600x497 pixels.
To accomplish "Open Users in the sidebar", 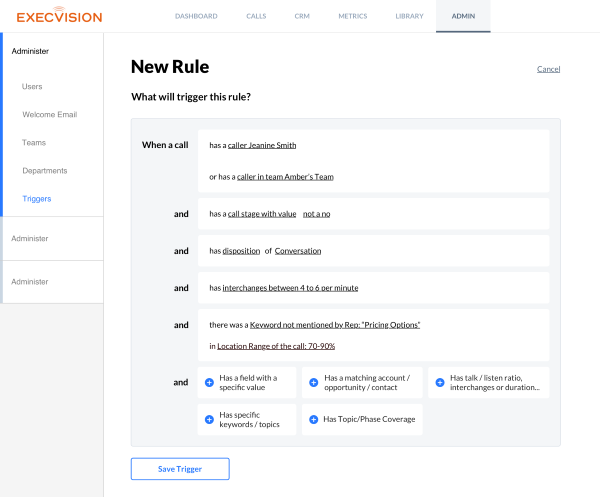I will pyautogui.click(x=32, y=87).
